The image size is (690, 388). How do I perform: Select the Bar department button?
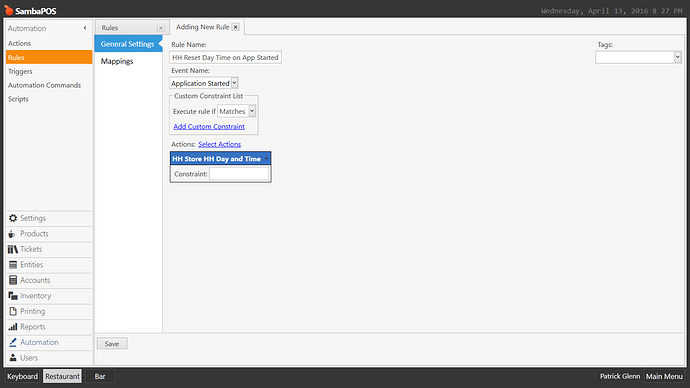100,377
